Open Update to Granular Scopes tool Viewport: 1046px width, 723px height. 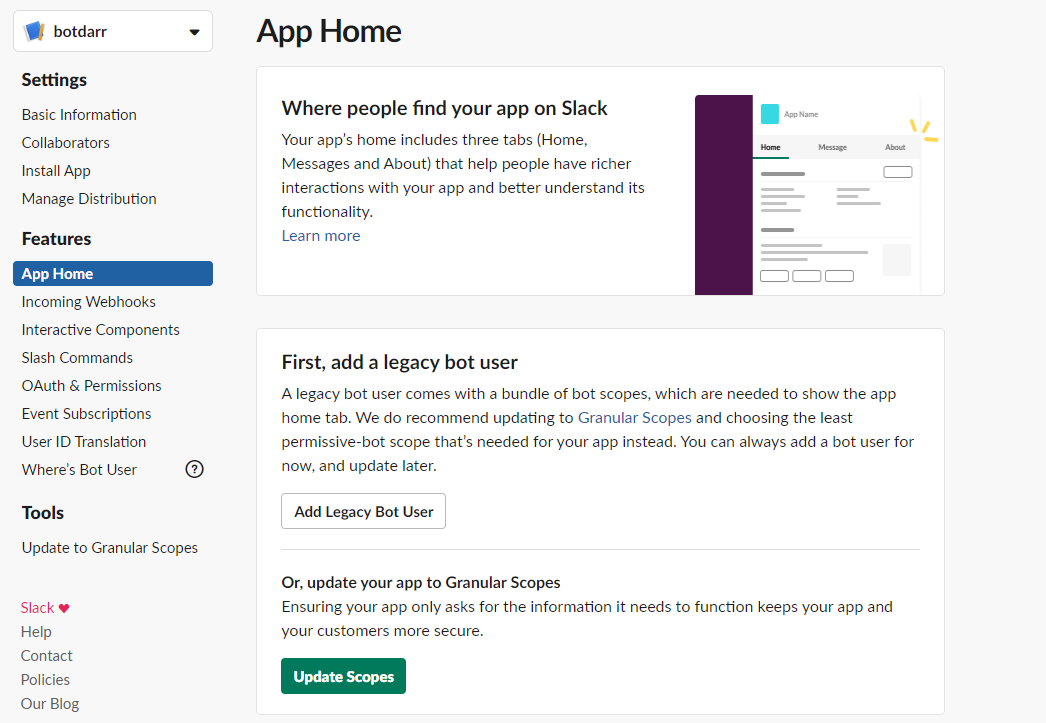[x=109, y=548]
